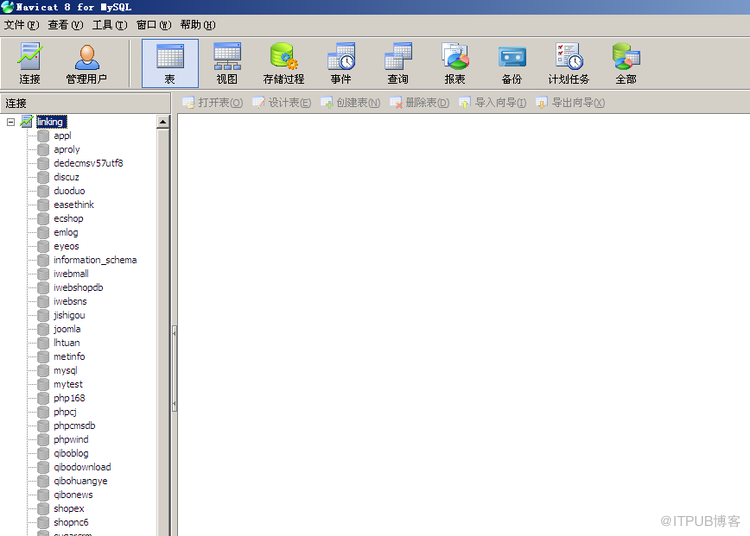Open the 查询 (Query) toolbar icon
750x536 pixels.
tap(397, 63)
